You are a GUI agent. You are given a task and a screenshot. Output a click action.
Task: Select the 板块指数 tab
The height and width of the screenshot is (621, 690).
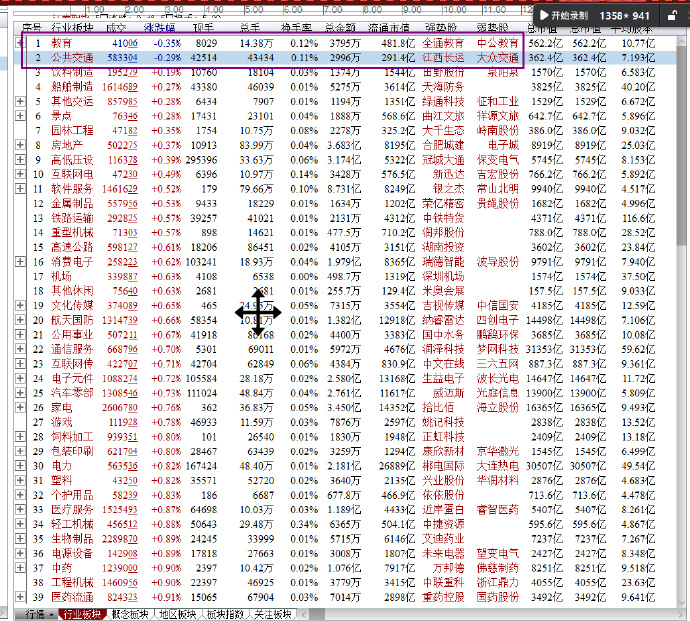(x=227, y=614)
